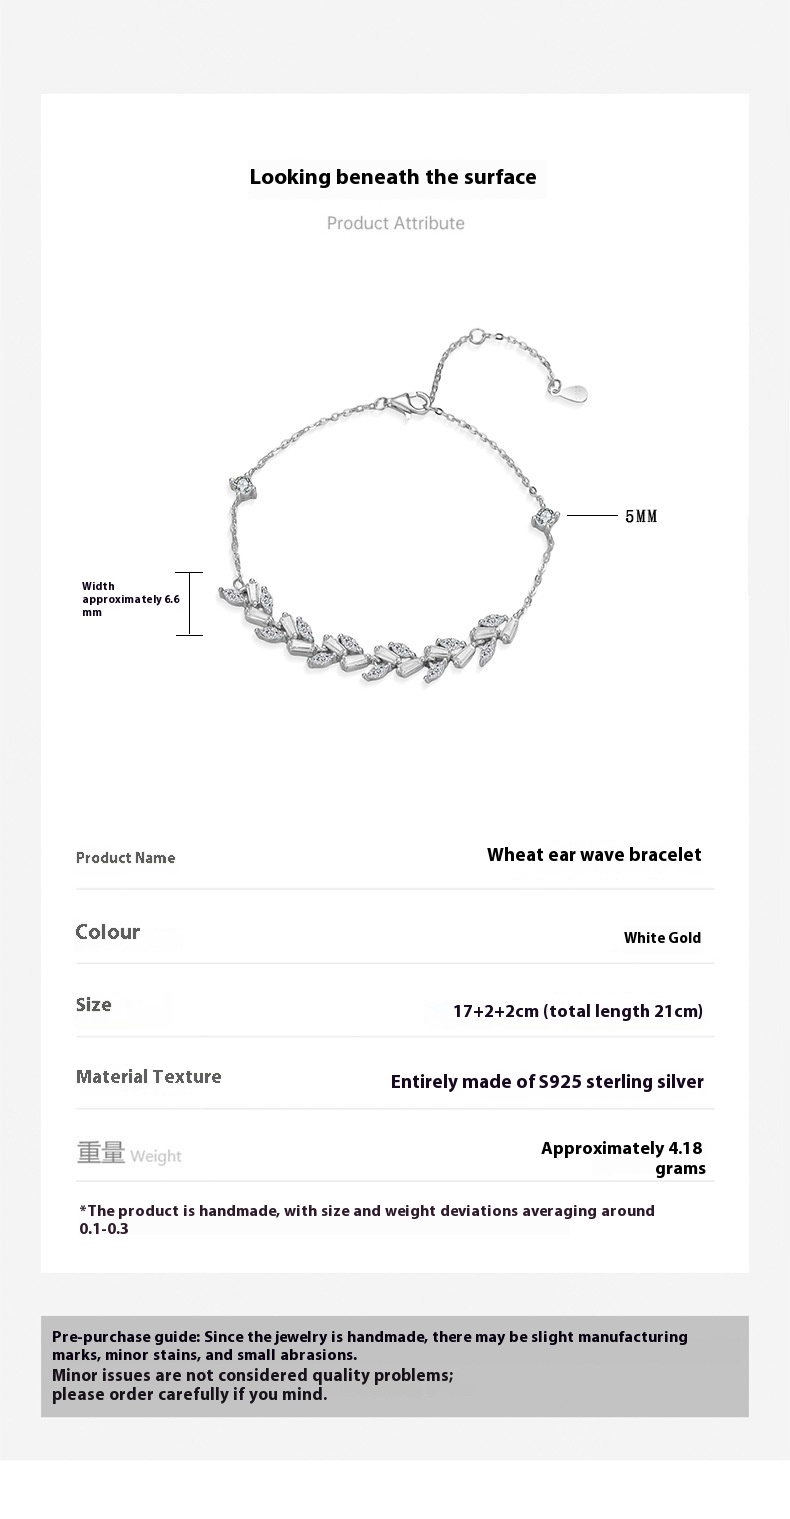
Task: Click the Pre-purchase guide notice box
Action: coord(395,1366)
